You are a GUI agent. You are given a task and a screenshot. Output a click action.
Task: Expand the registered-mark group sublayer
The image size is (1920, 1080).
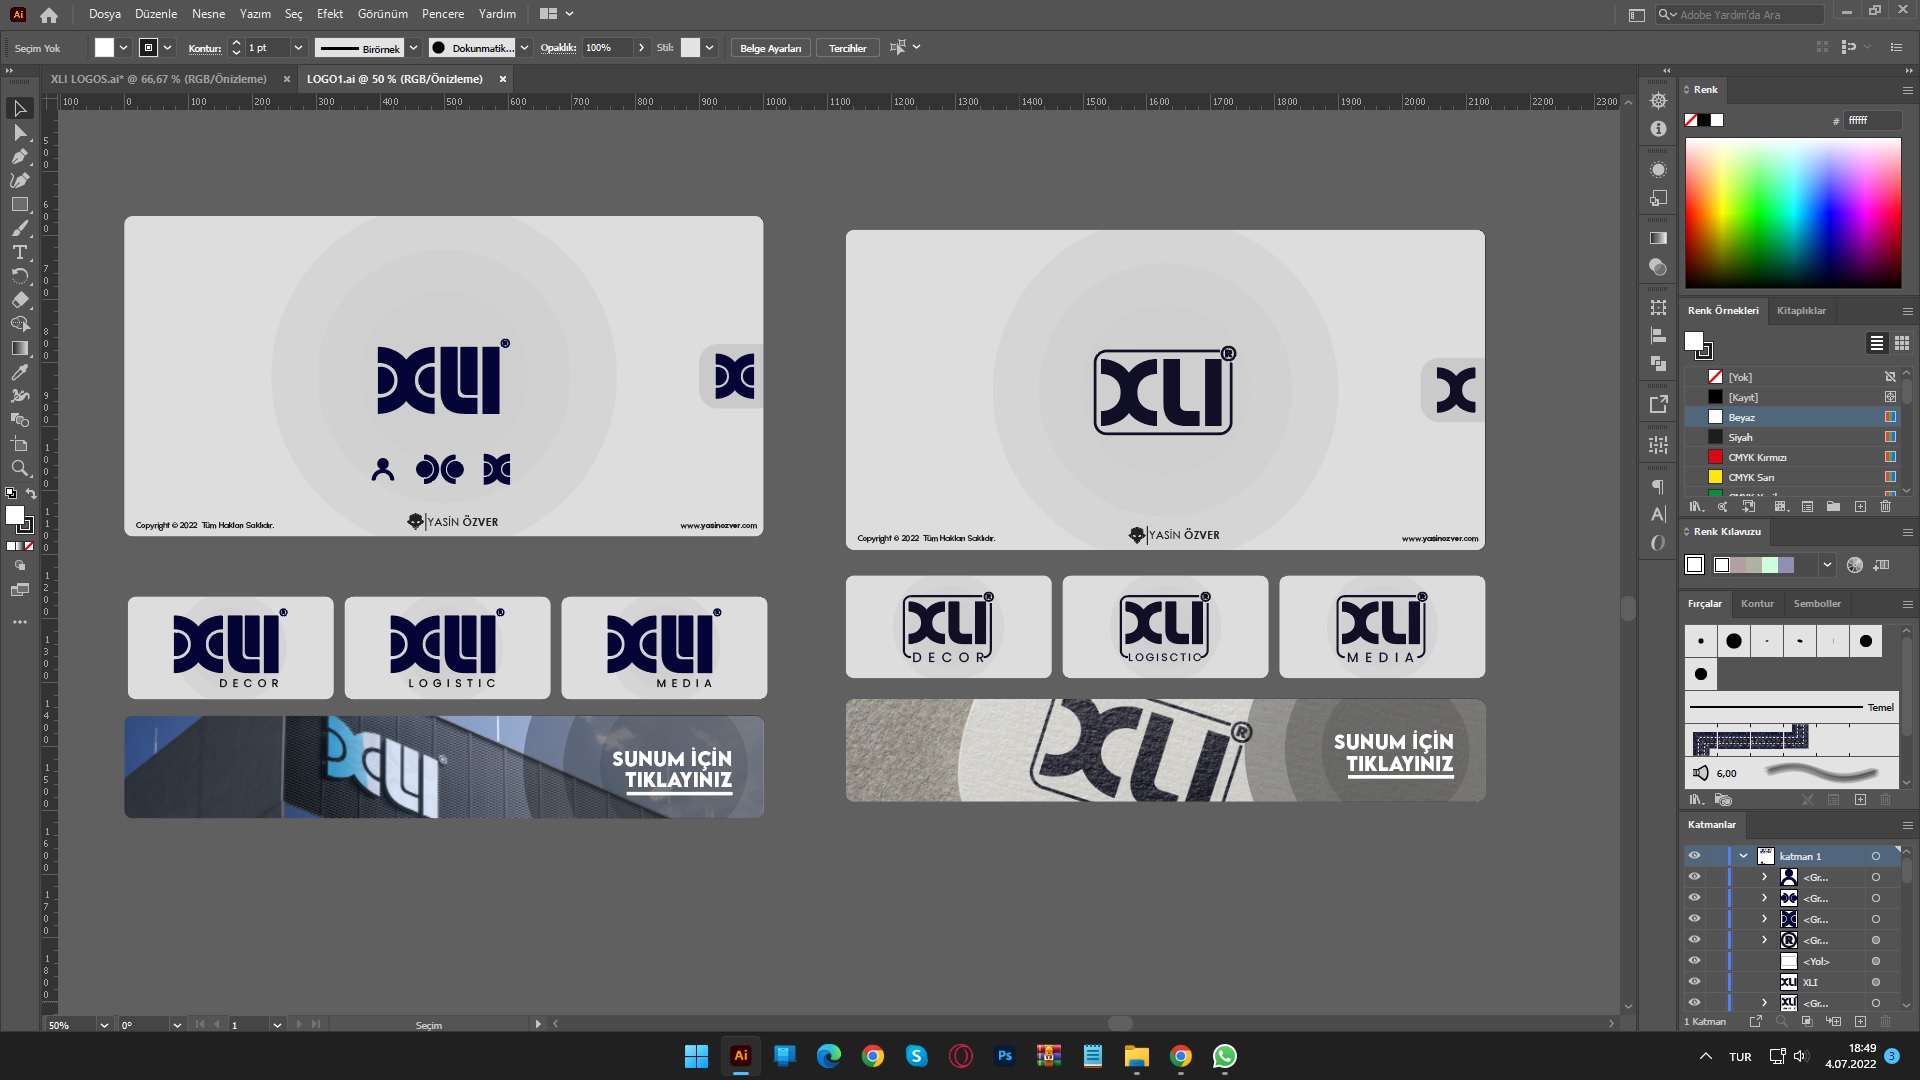1764,940
